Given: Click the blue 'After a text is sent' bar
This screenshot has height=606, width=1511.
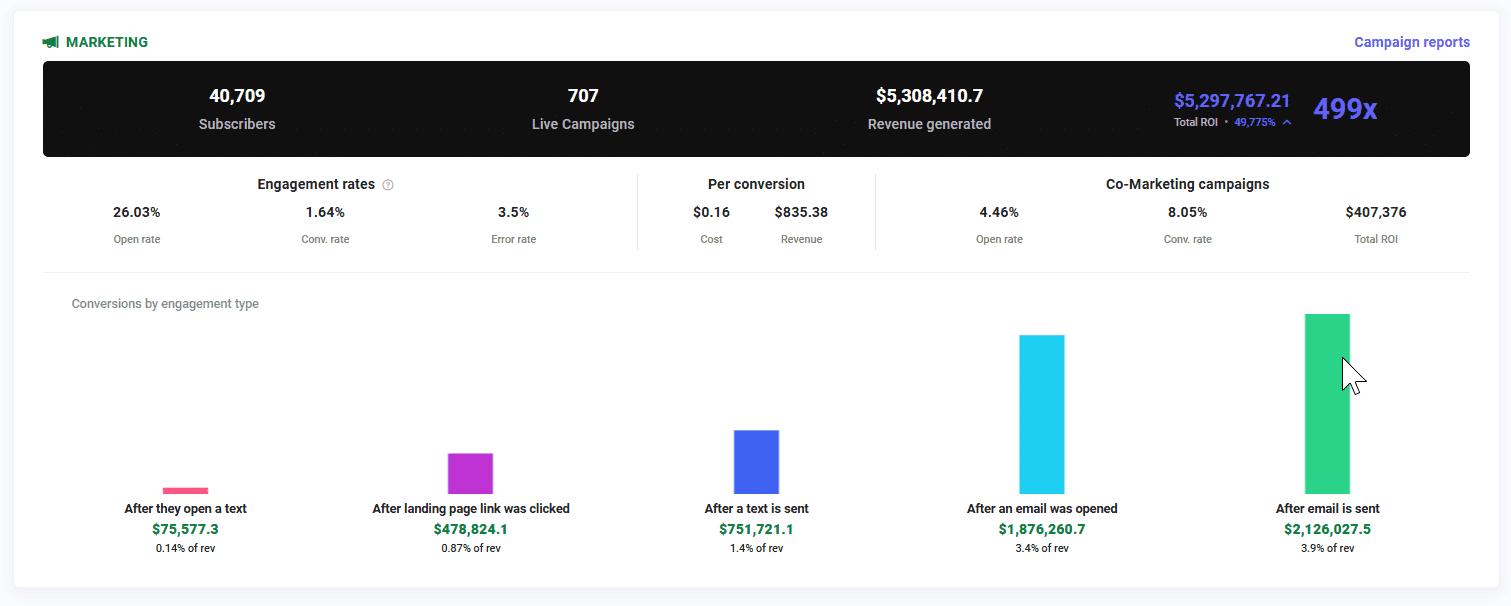Looking at the screenshot, I should coord(756,462).
